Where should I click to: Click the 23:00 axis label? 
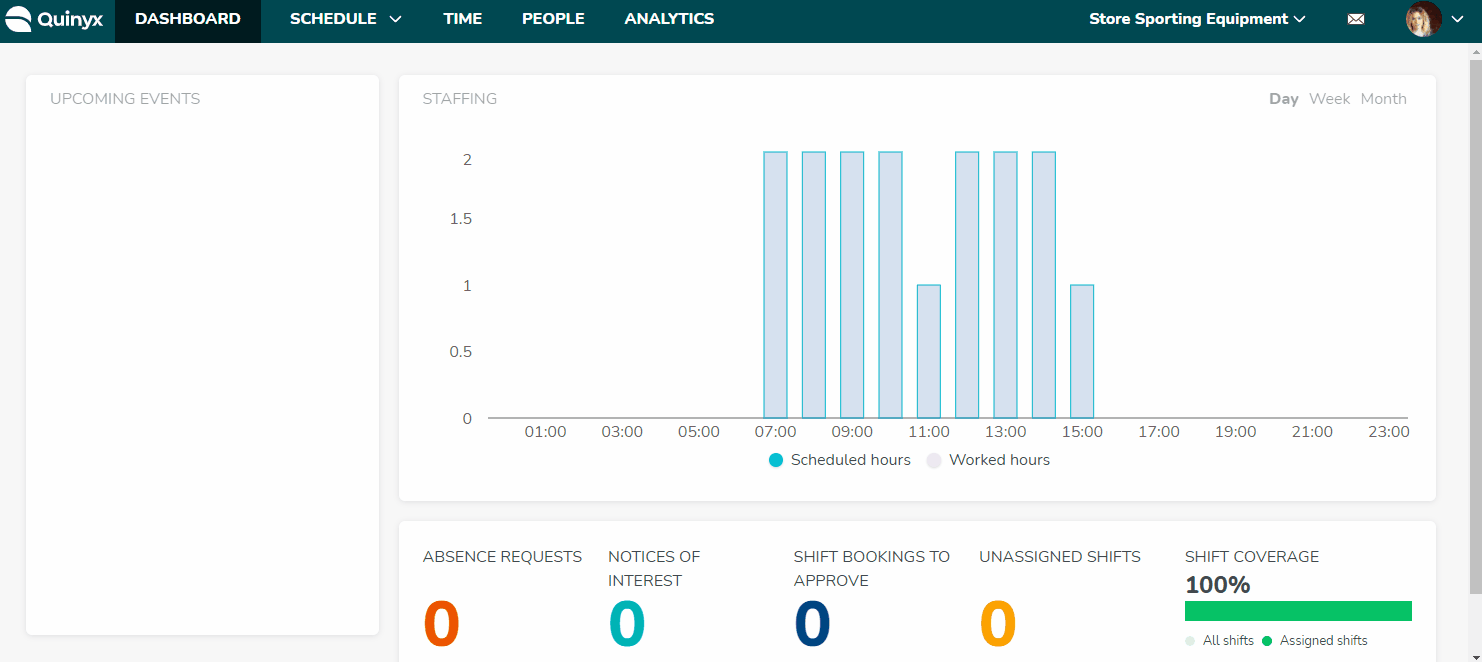pyautogui.click(x=1388, y=432)
